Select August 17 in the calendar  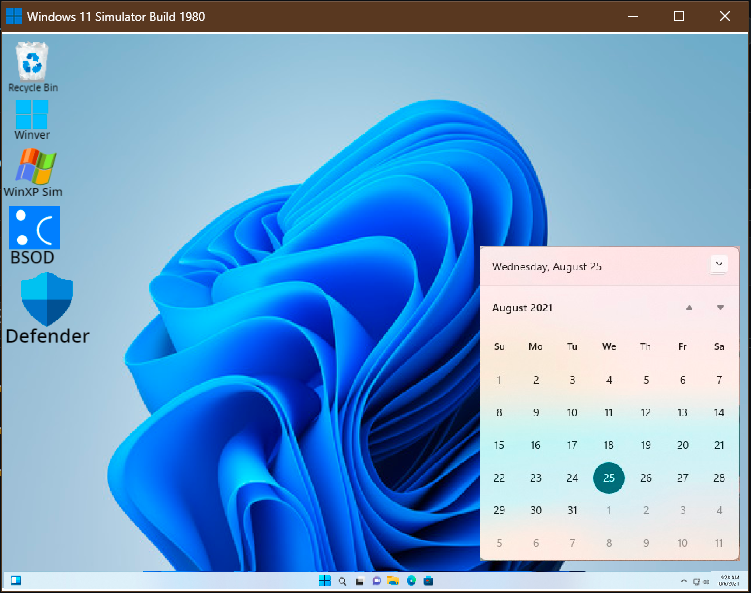[572, 445]
